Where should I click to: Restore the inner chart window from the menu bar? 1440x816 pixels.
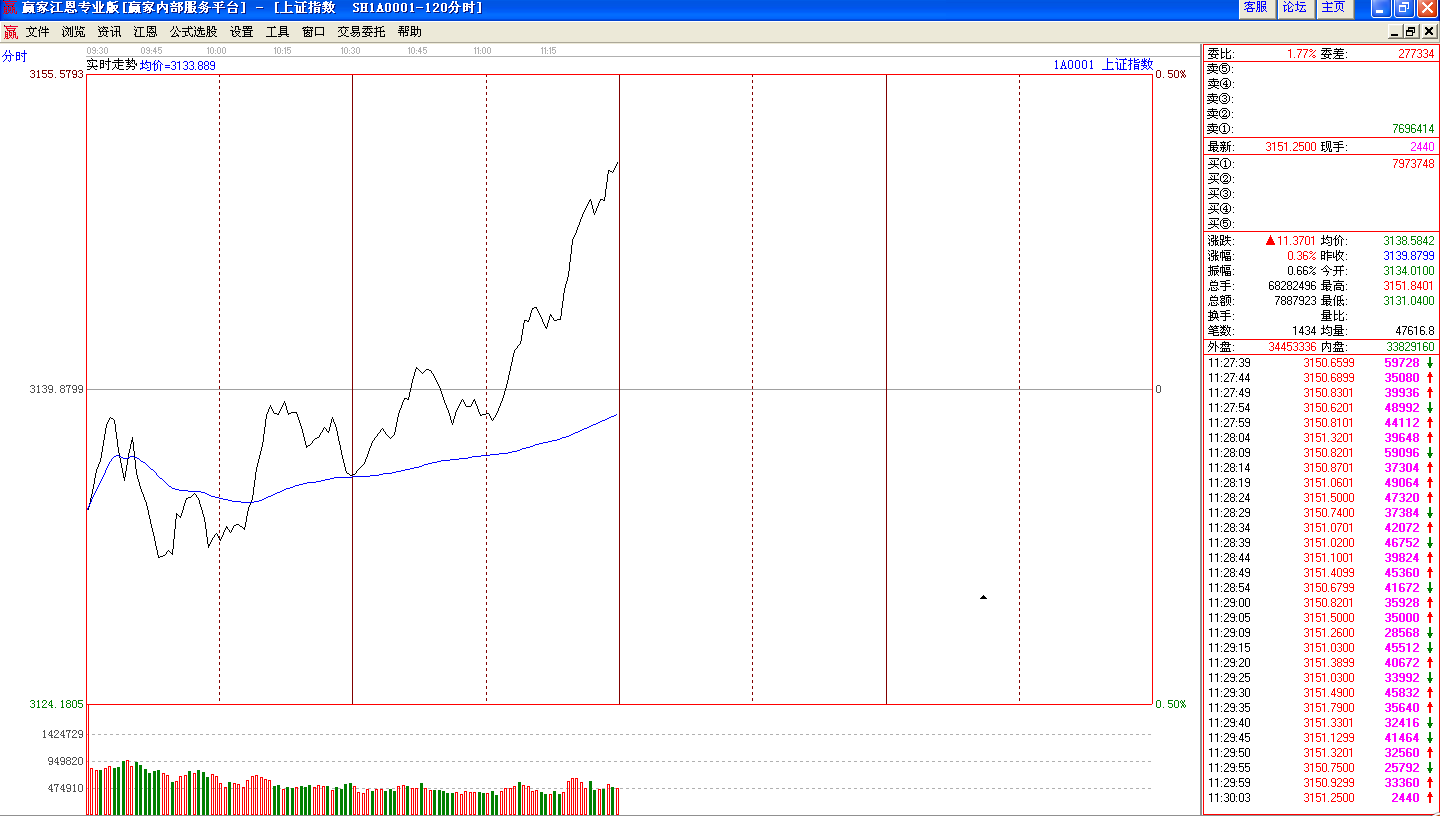[1411, 32]
